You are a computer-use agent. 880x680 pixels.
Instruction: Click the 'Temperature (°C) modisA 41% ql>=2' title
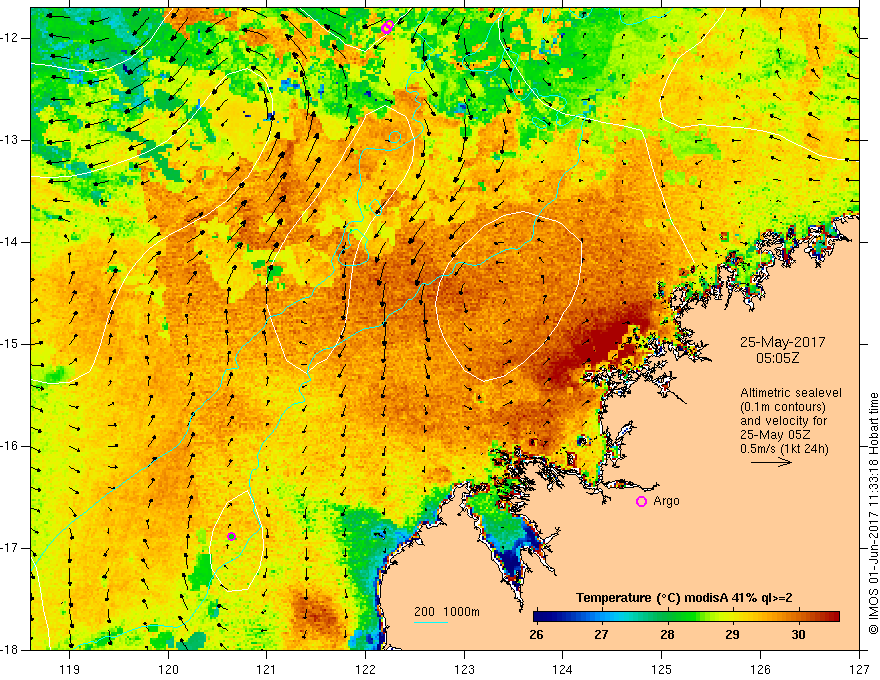[684, 598]
